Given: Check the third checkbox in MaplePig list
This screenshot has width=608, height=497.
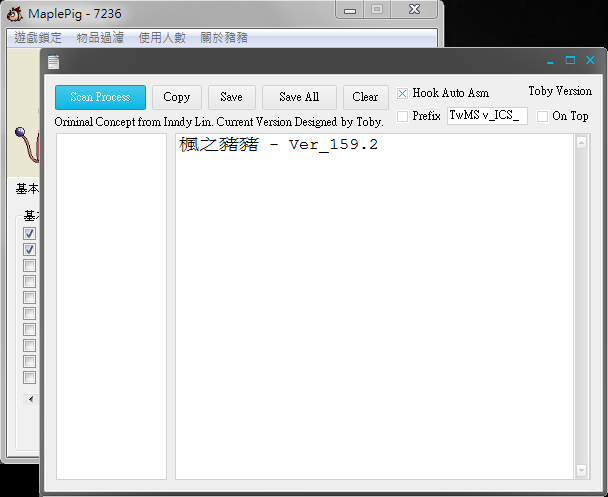Looking at the screenshot, I should 29,266.
